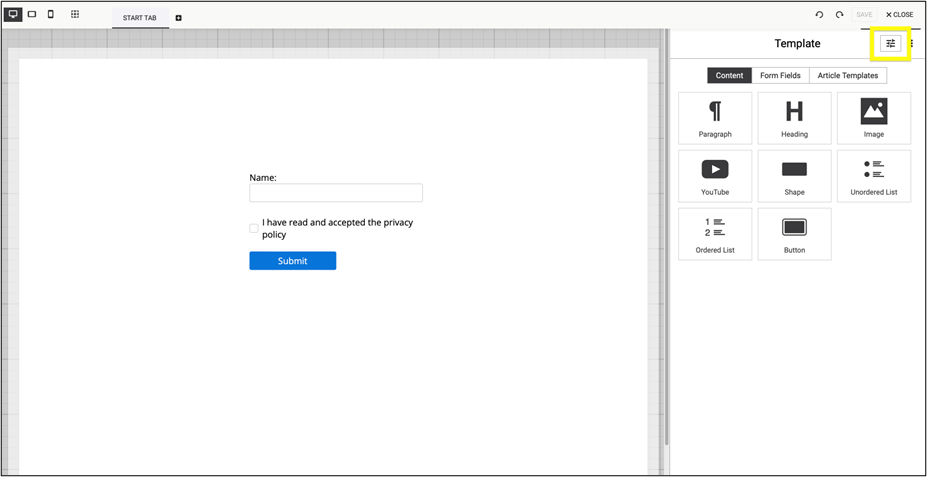The width and height of the screenshot is (927, 477).
Task: Switch to the Form Fields tab
Action: pos(780,76)
